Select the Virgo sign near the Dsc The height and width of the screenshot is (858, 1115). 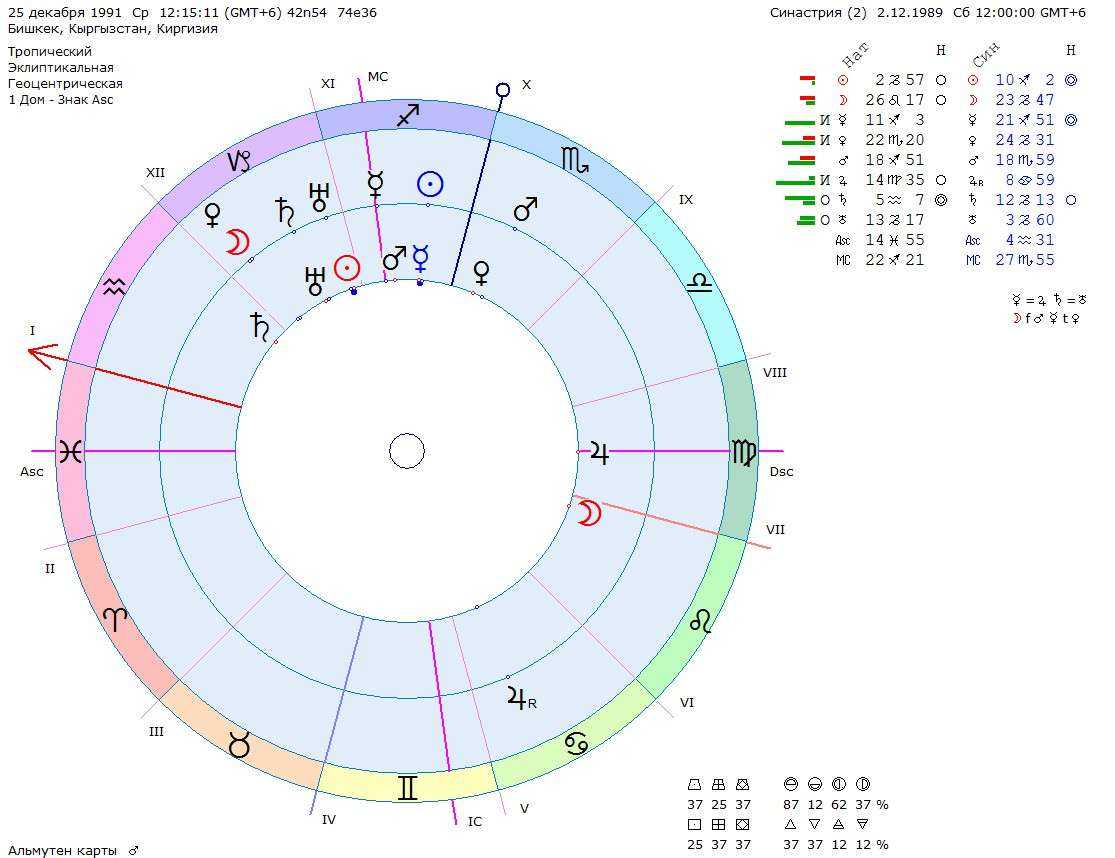coord(743,452)
